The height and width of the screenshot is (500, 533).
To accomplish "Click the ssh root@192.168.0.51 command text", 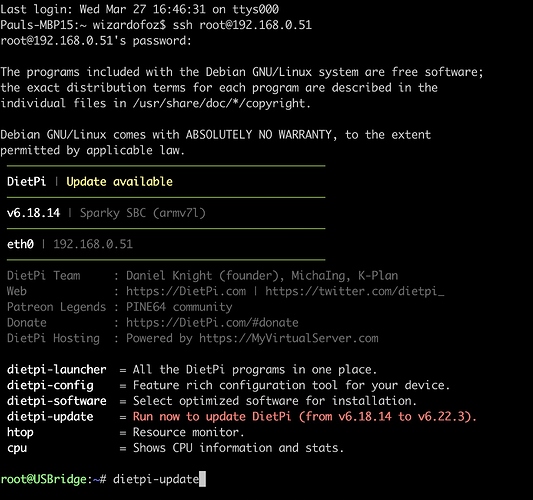I will tap(242, 25).
